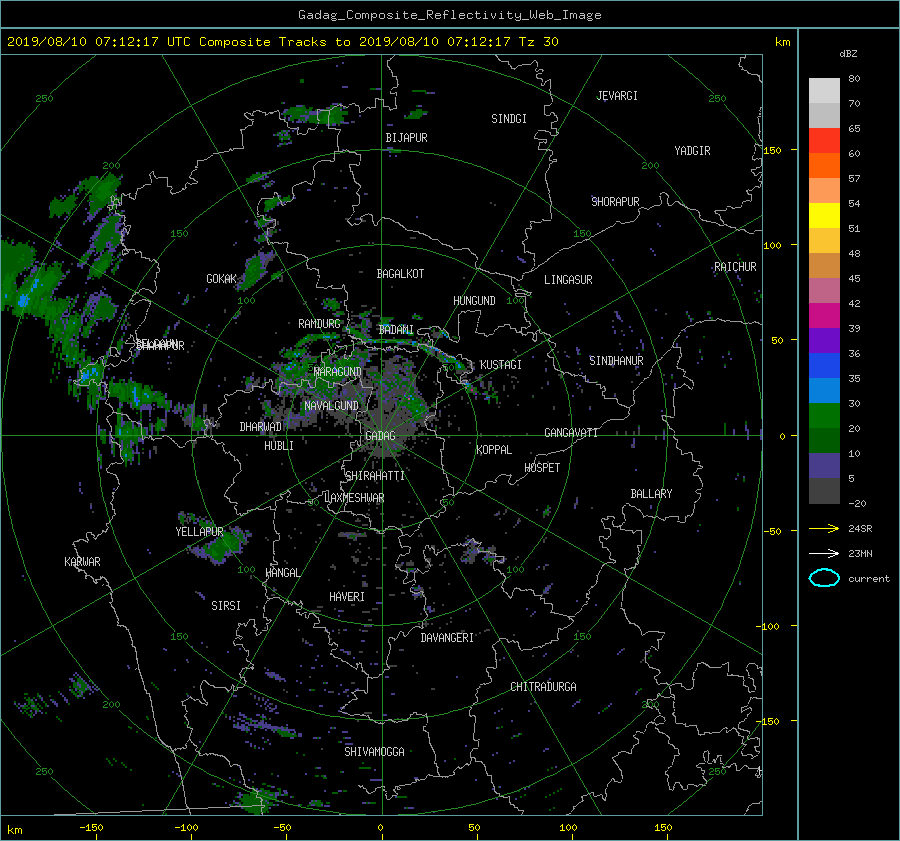Click the red 65 dBZ legend swatch
Screen dimensions: 900x841
(824, 141)
